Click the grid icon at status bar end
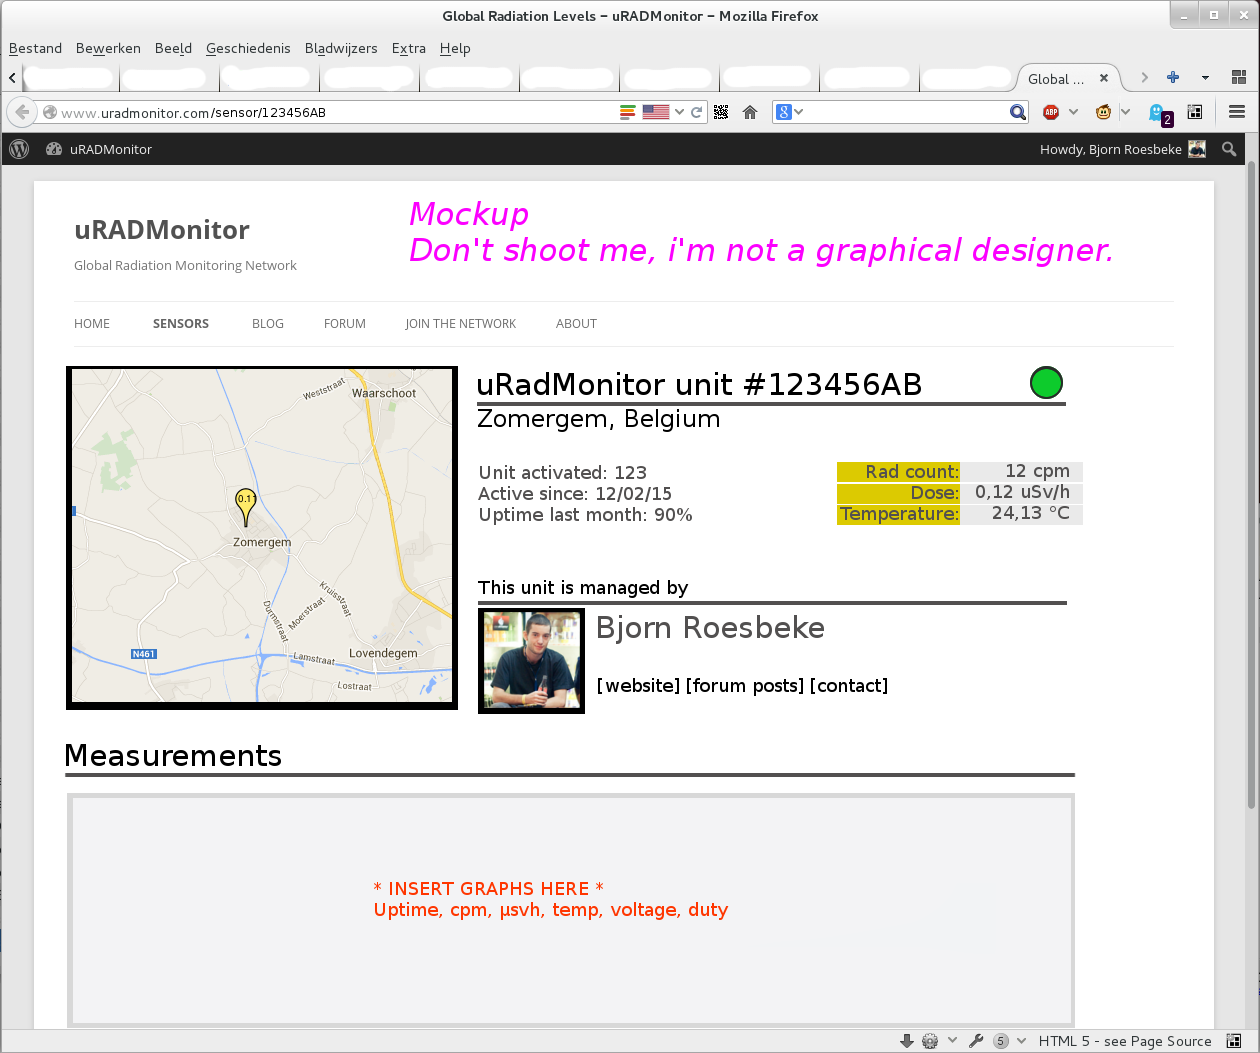 click(x=1234, y=1041)
